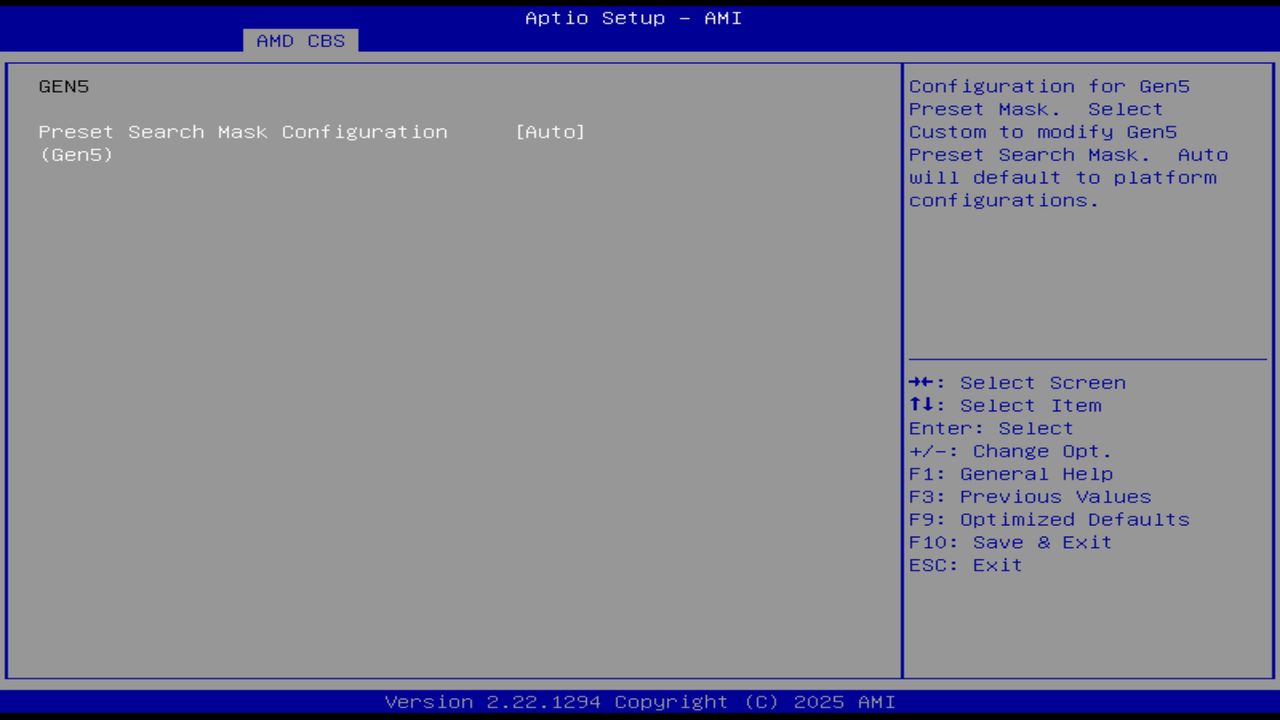Select the Preset Search Mask Configuration option
1280x720 pixels.
click(x=242, y=131)
